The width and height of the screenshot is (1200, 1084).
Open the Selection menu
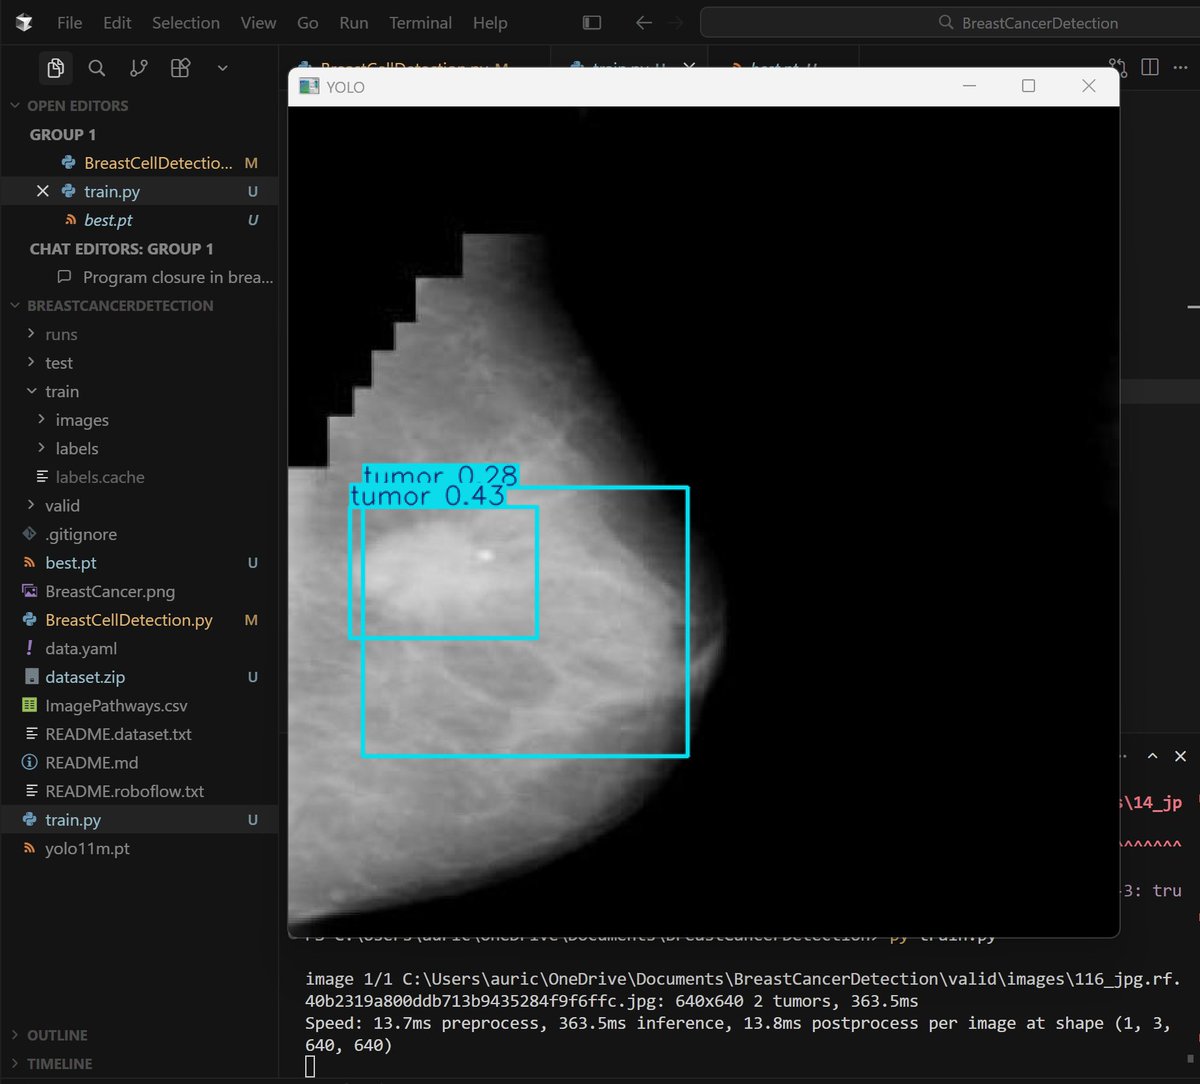186,23
